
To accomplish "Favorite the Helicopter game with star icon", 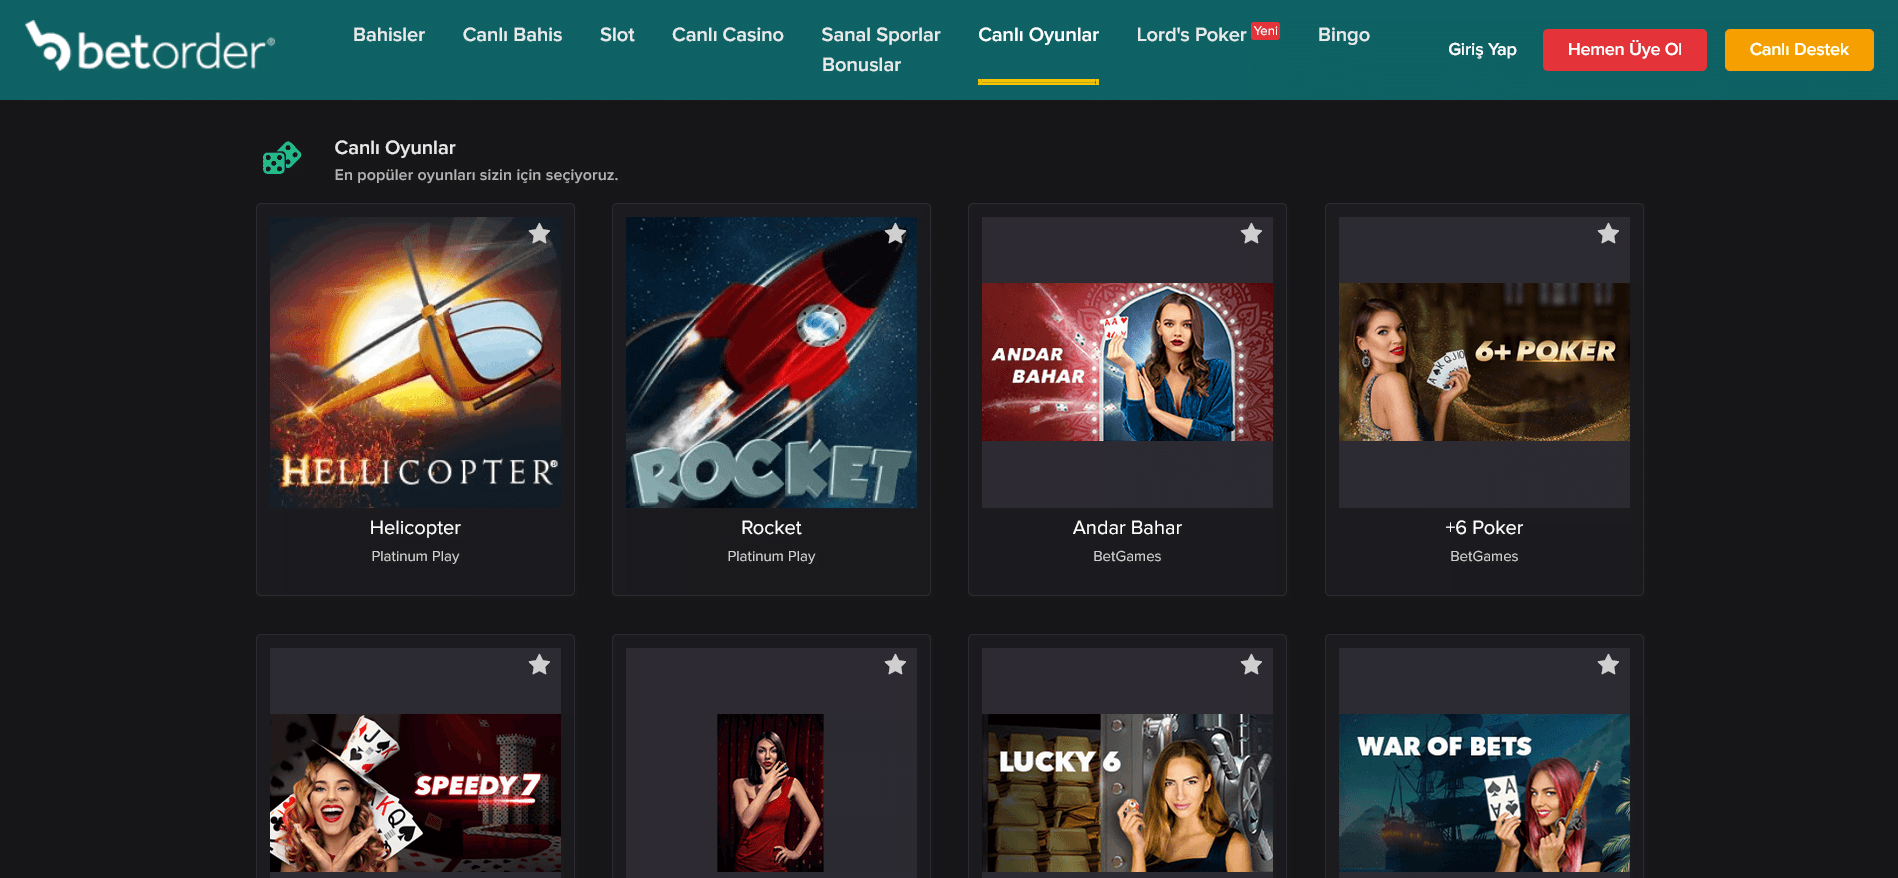I will click(x=539, y=234).
